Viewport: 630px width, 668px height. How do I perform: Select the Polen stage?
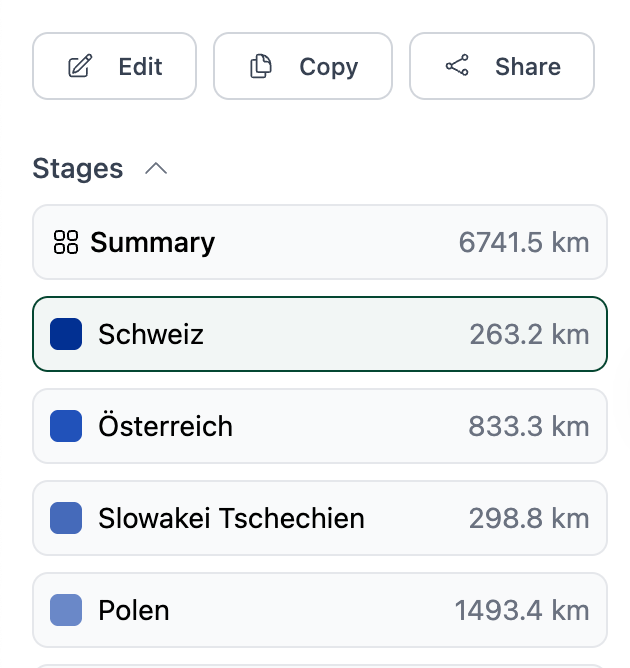(320, 610)
